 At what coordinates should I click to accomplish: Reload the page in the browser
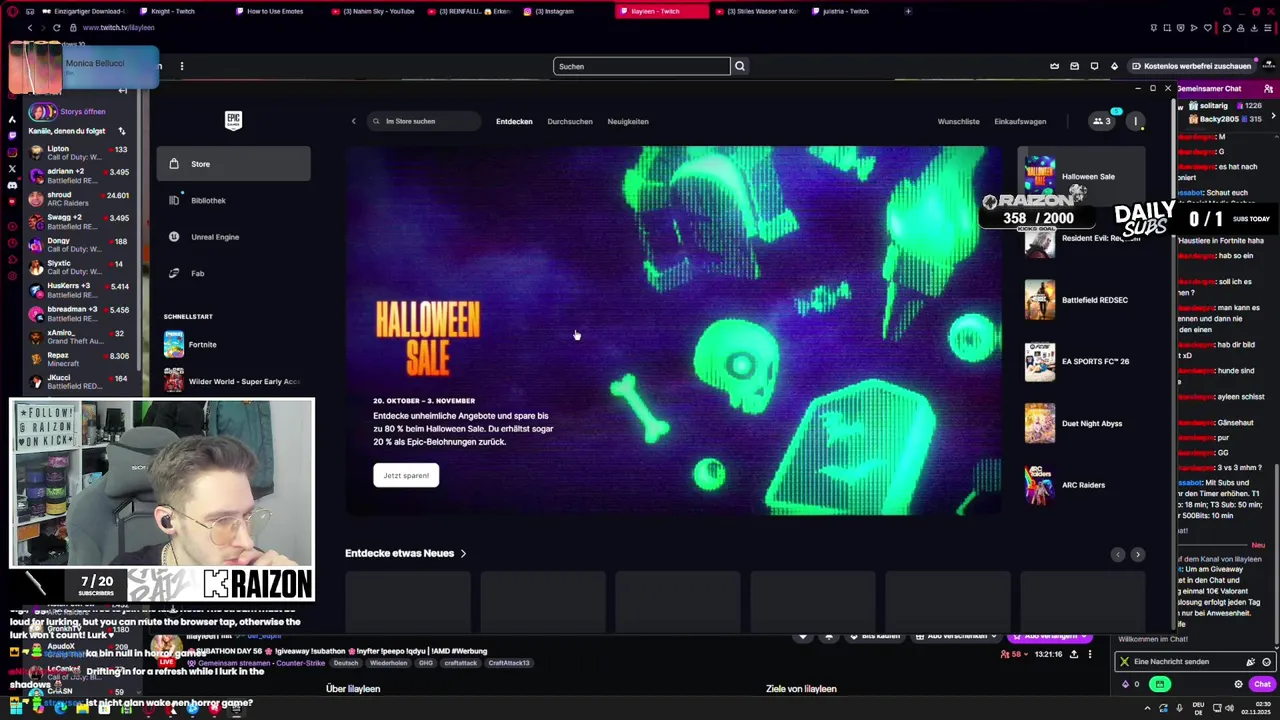click(56, 28)
